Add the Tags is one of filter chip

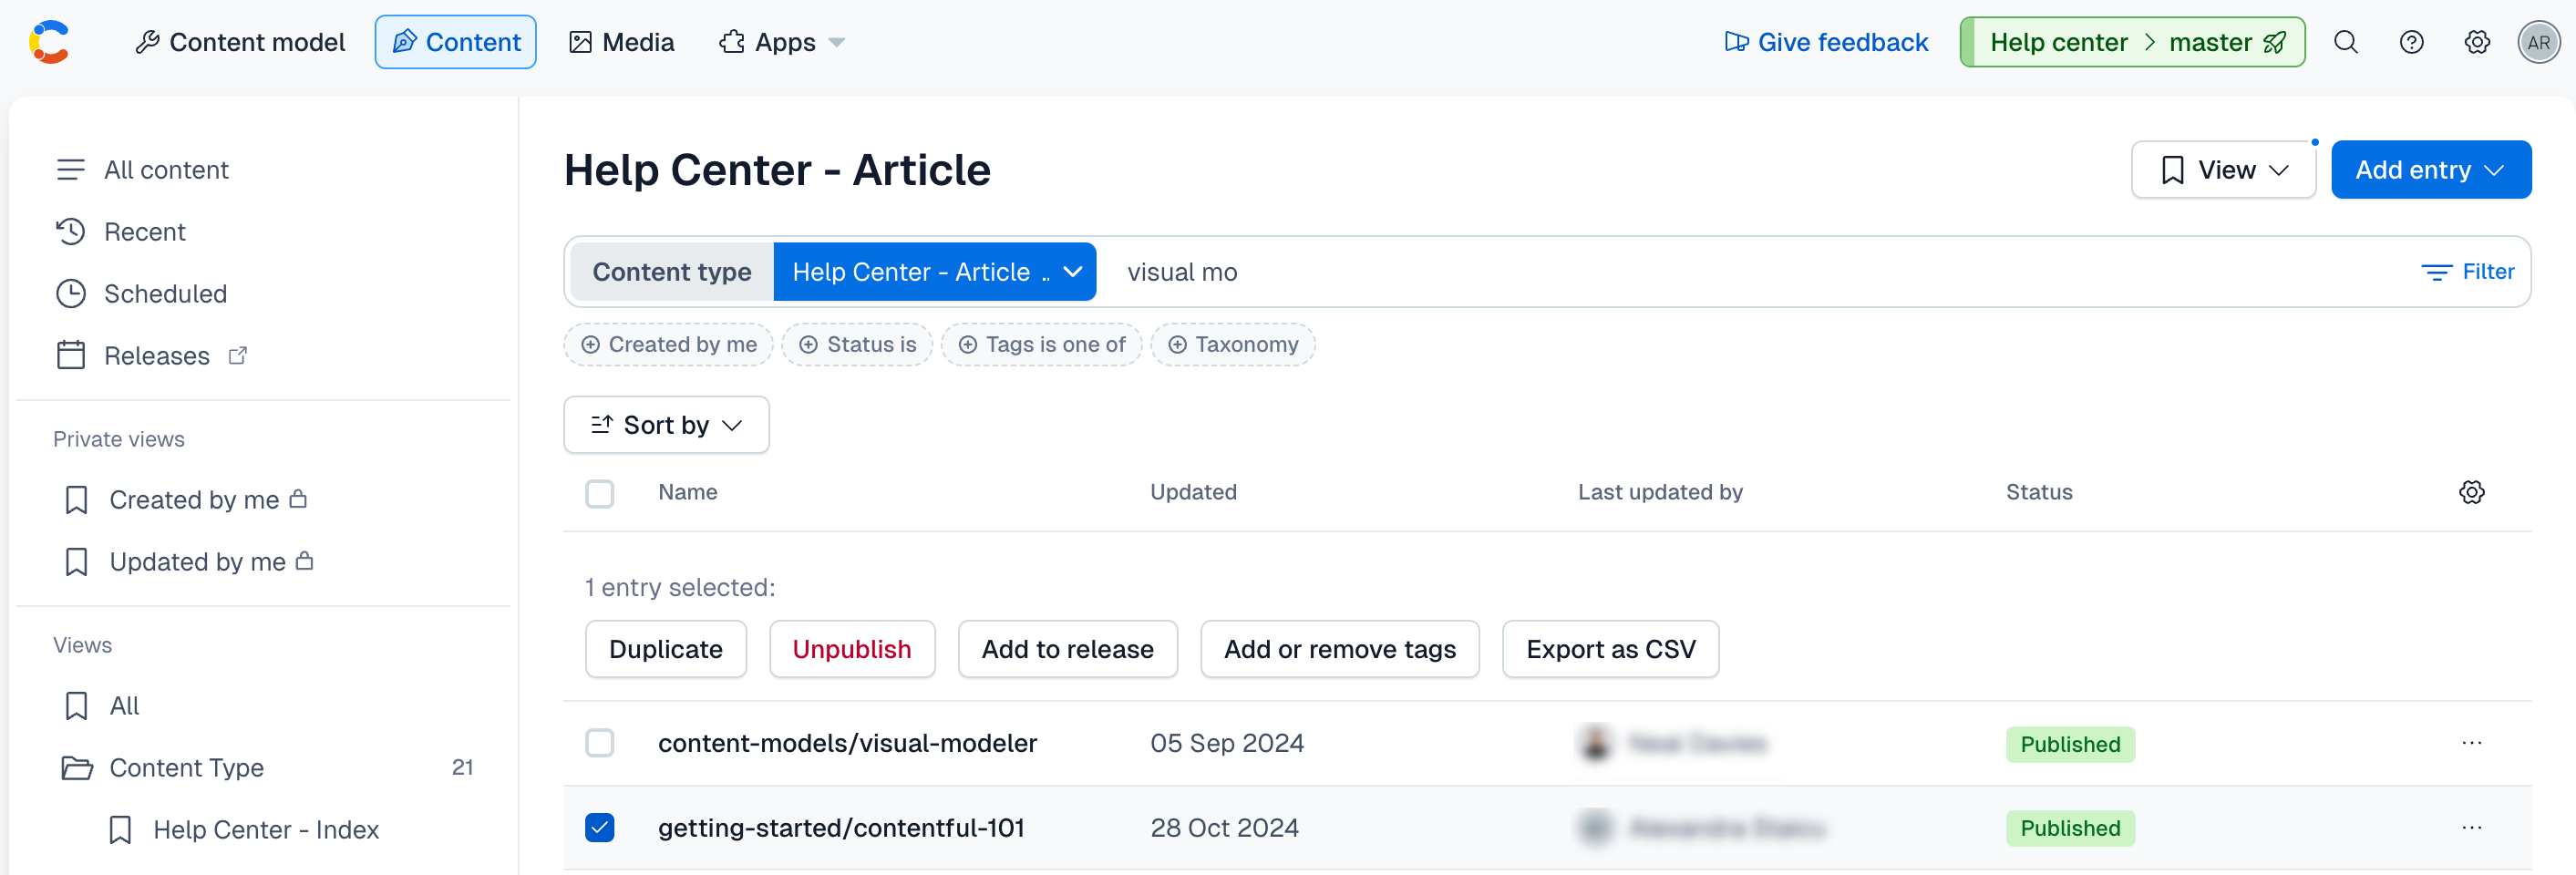(x=1042, y=345)
